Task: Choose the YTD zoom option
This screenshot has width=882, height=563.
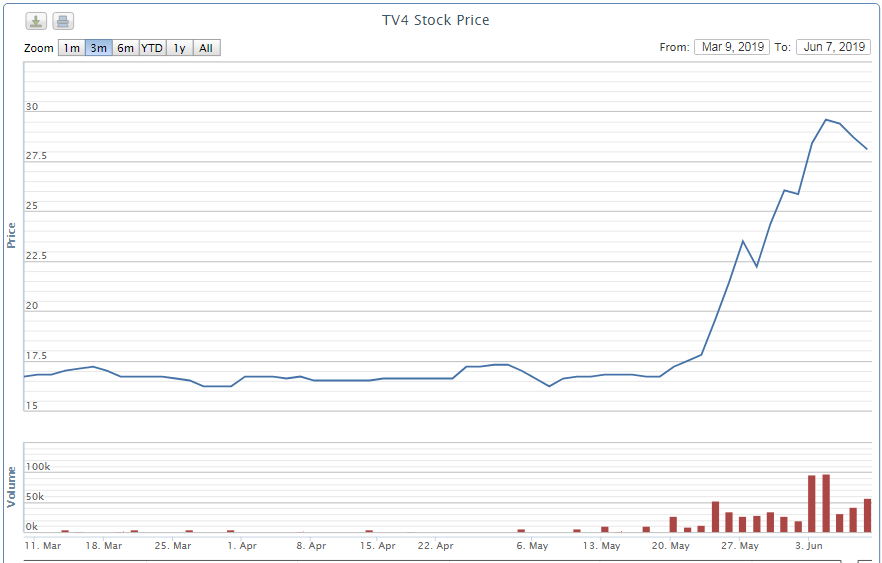Action: point(152,48)
